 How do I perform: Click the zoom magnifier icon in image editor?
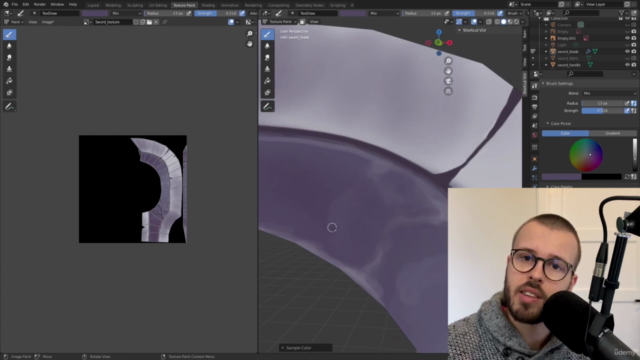tap(250, 34)
